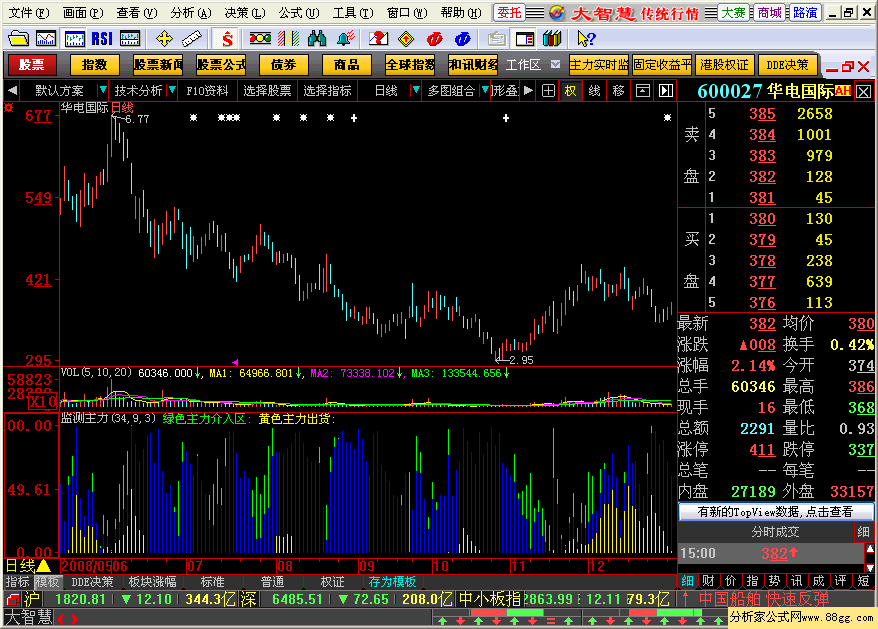Open the 文件(F) menu
Viewport: 878px width, 629px height.
tap(29, 12)
